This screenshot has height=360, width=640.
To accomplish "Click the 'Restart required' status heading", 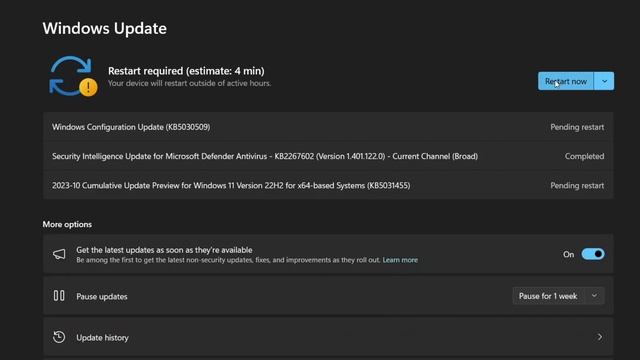I will tap(186, 71).
